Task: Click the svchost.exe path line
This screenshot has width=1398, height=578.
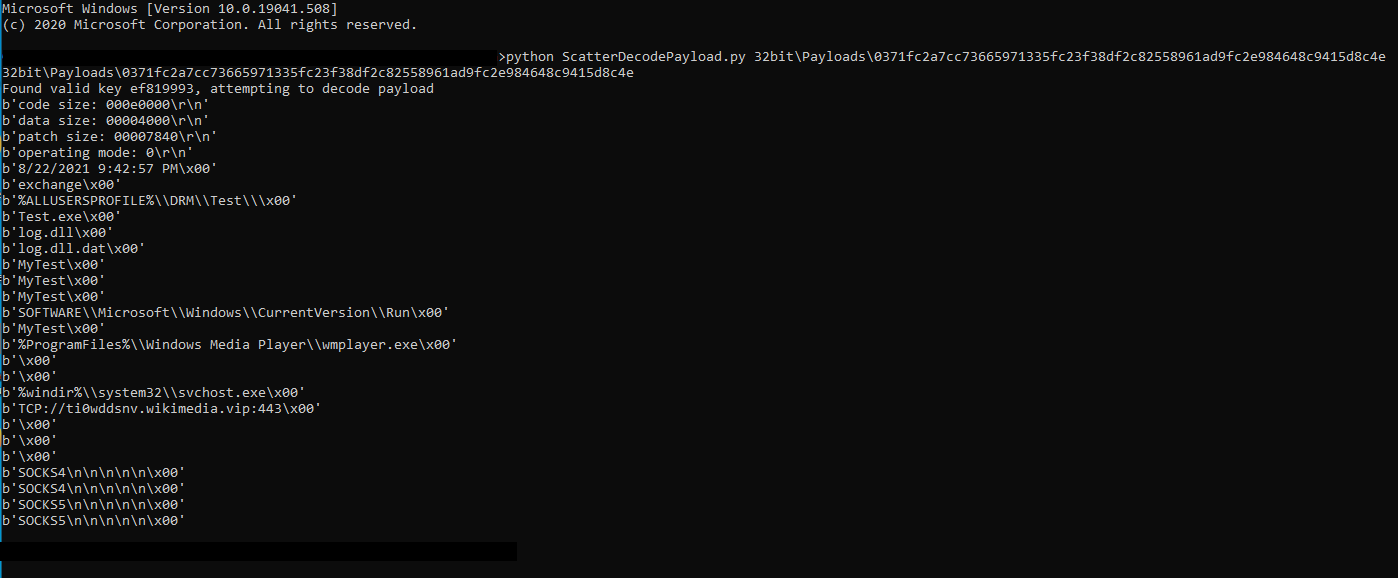Action: tap(153, 393)
